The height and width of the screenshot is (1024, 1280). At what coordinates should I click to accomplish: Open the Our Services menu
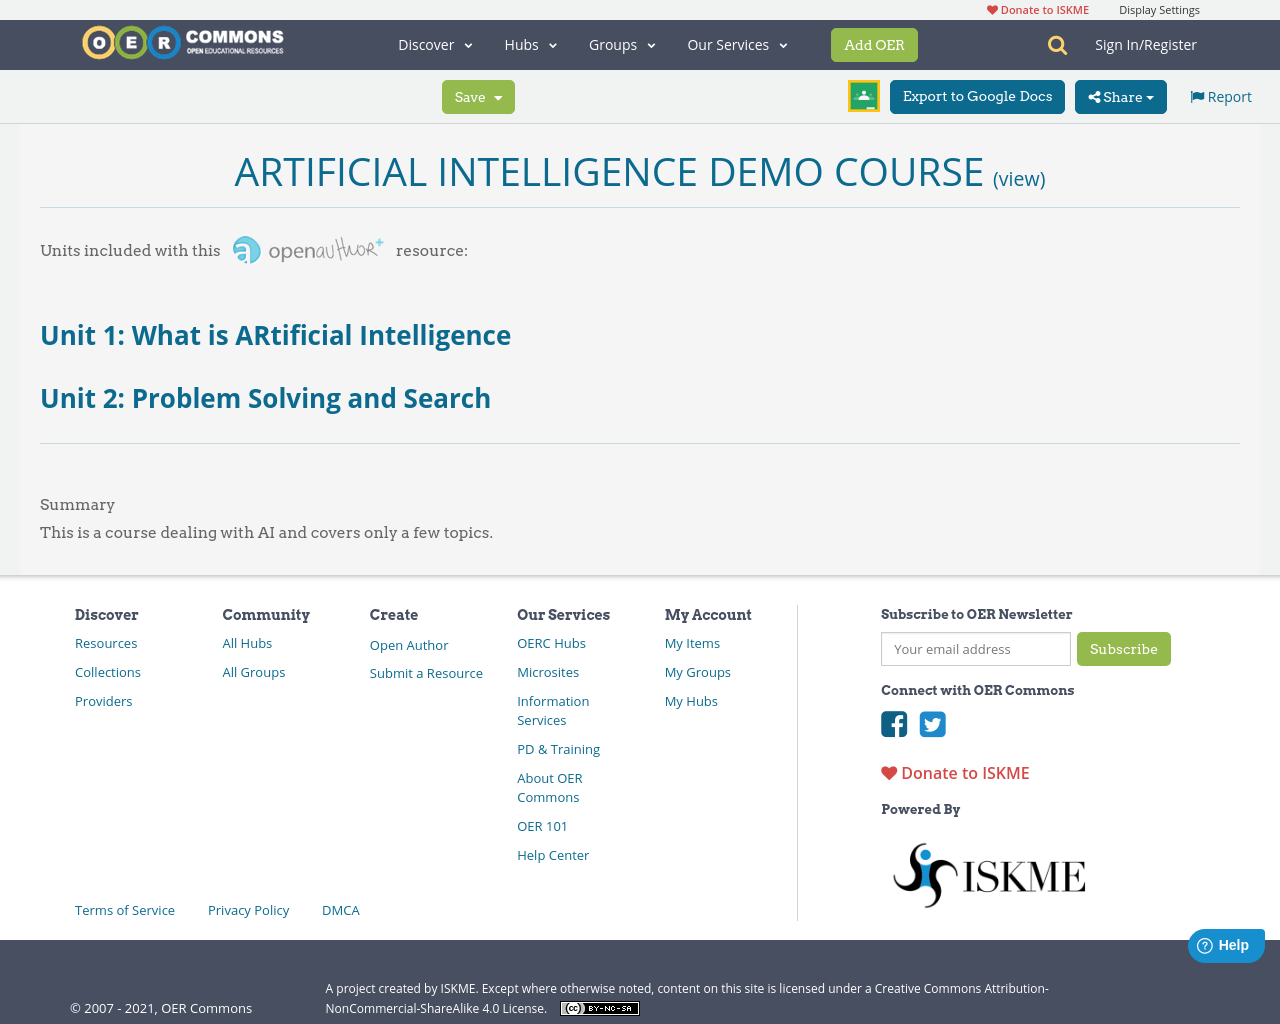point(737,45)
